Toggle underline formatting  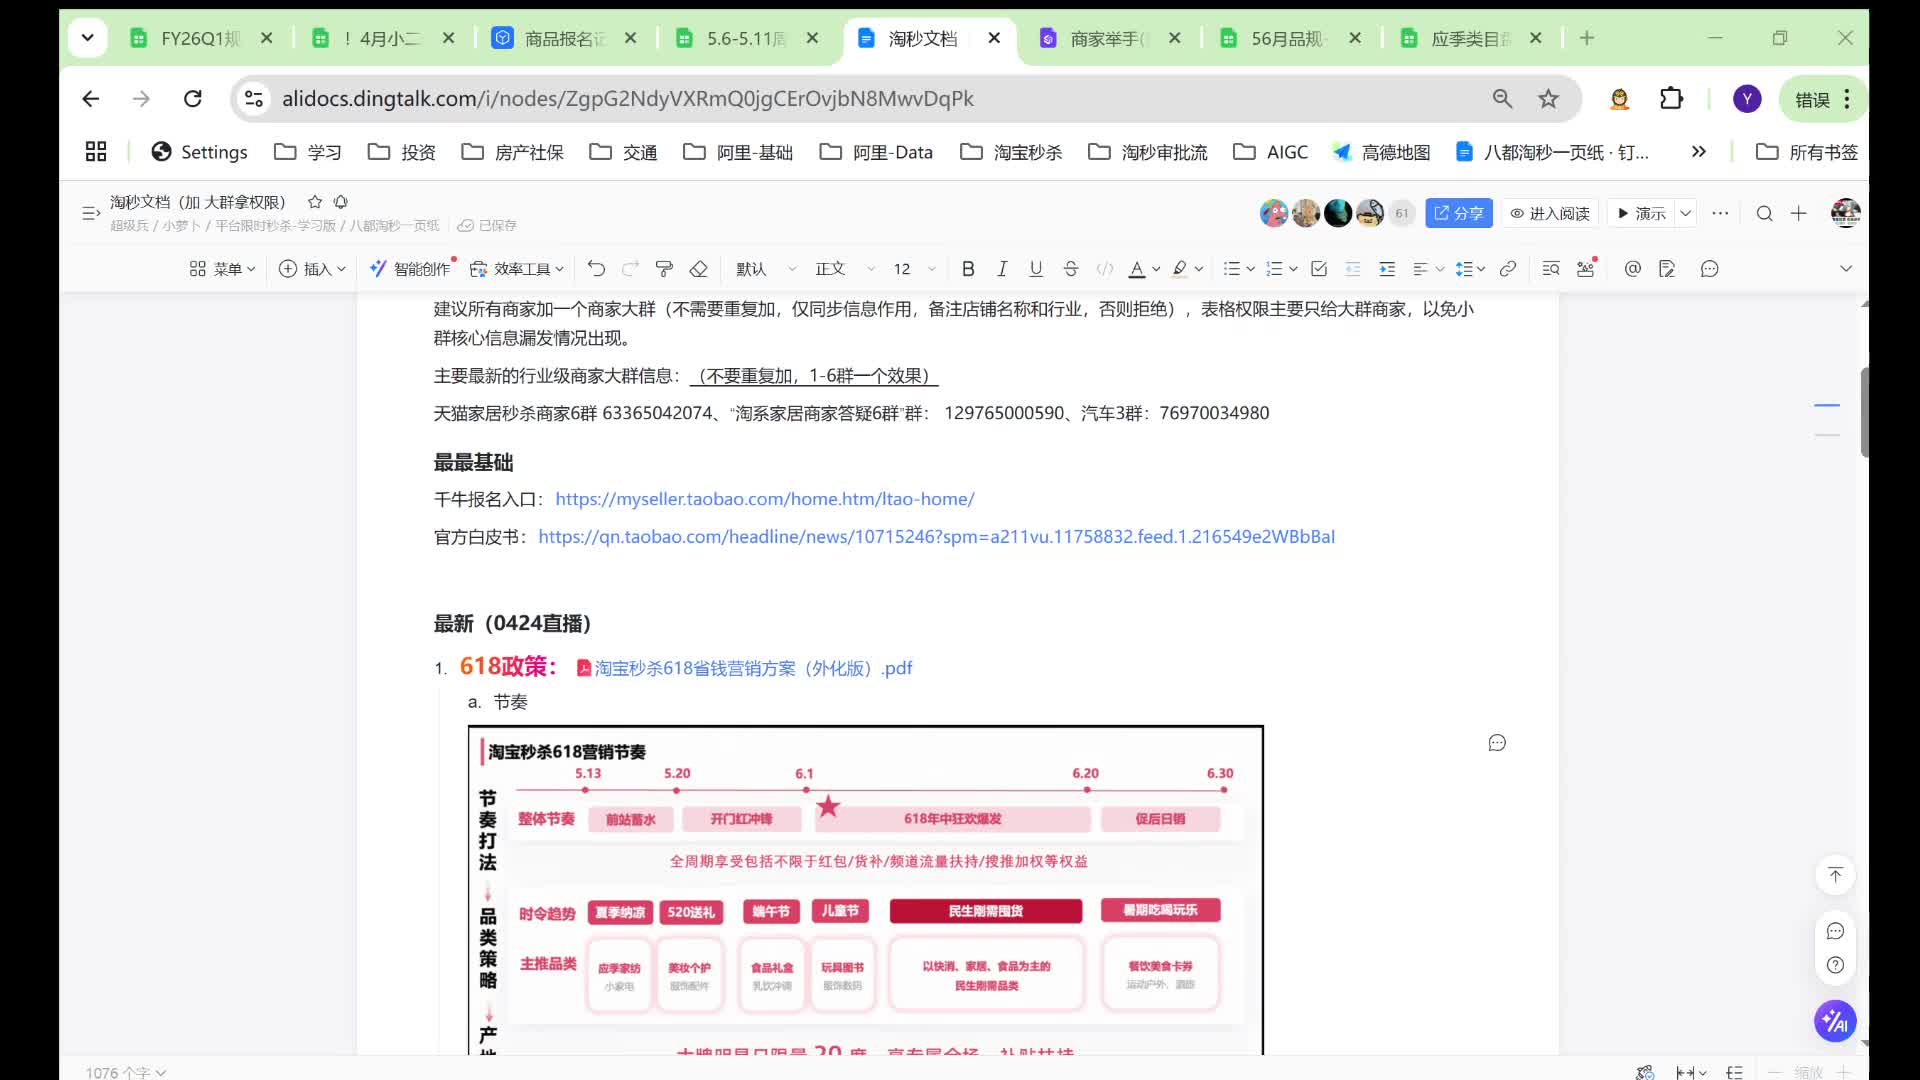pos(1035,268)
